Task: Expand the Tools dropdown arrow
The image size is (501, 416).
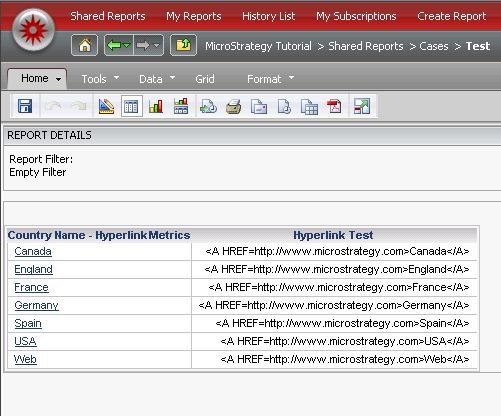Action: 116,77
